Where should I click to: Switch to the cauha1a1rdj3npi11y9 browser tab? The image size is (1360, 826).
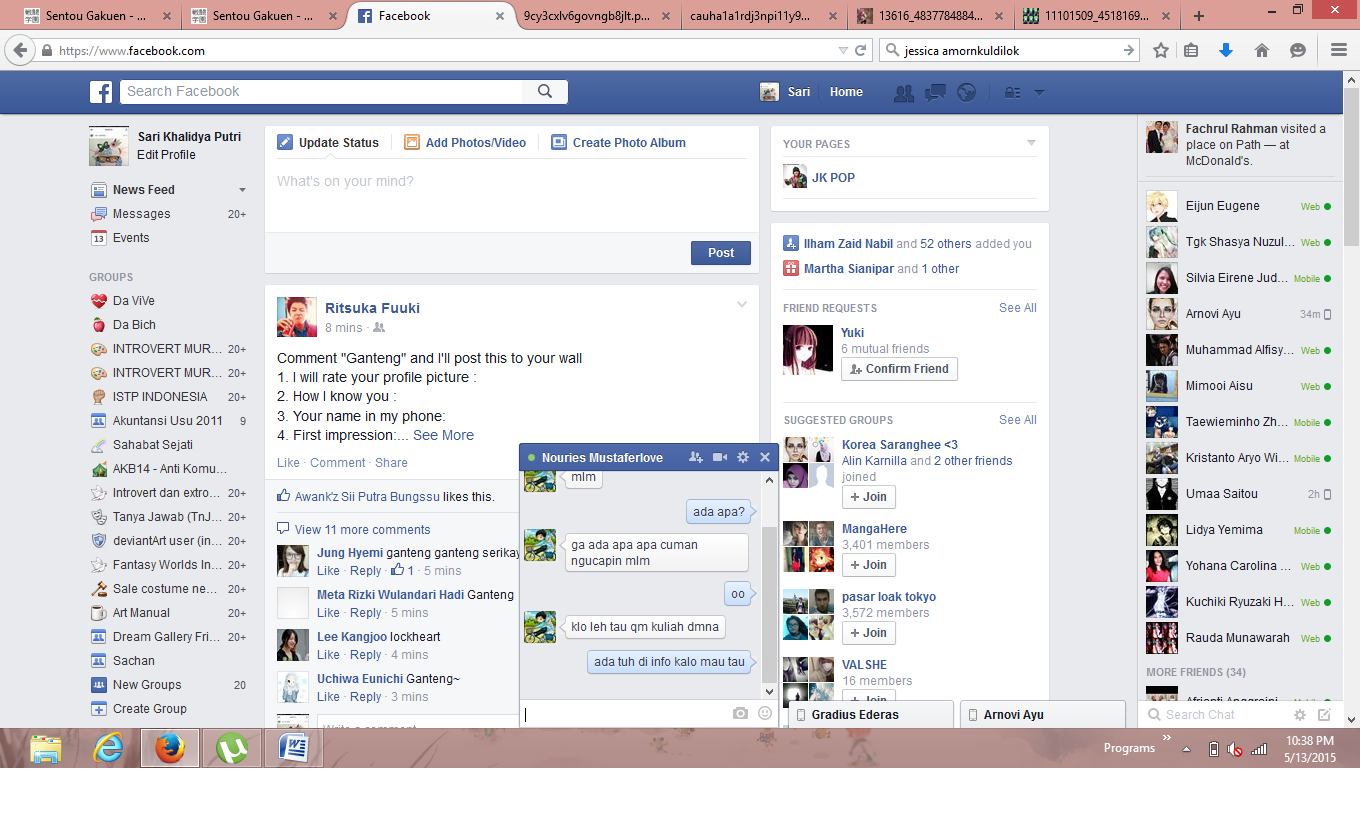tap(762, 16)
